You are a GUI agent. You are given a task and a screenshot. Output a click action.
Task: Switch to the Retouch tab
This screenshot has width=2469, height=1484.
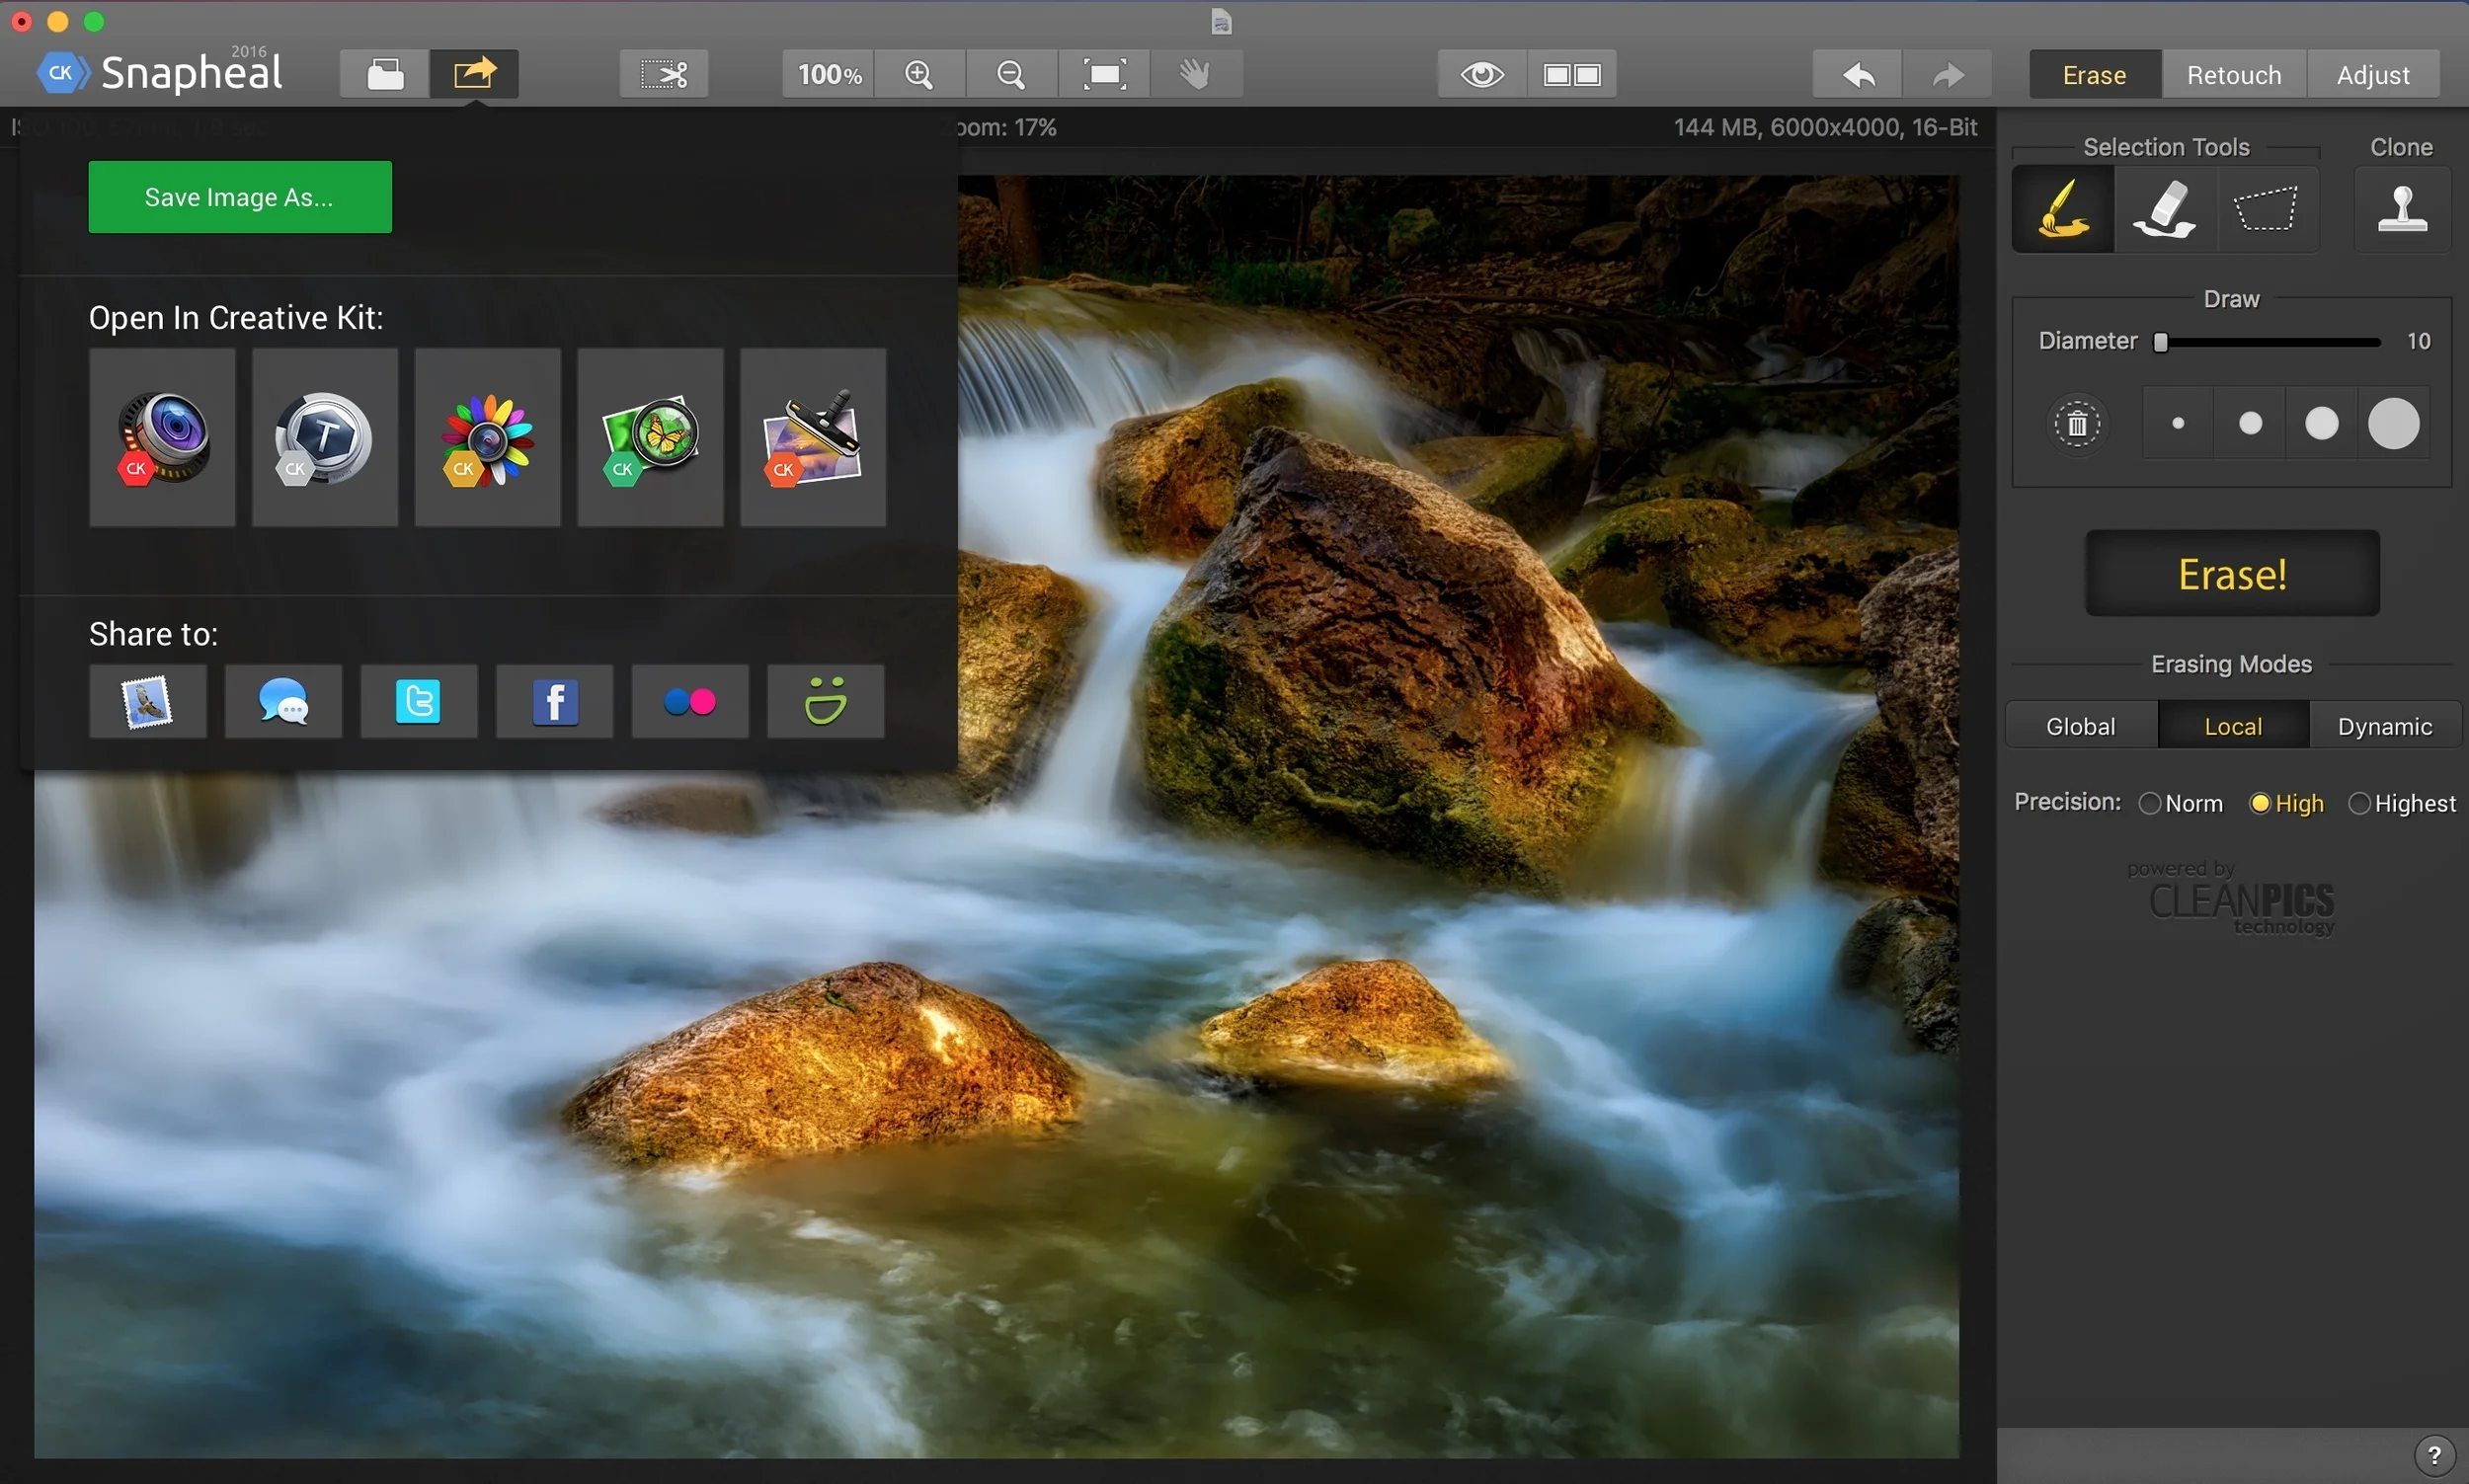pos(2233,75)
